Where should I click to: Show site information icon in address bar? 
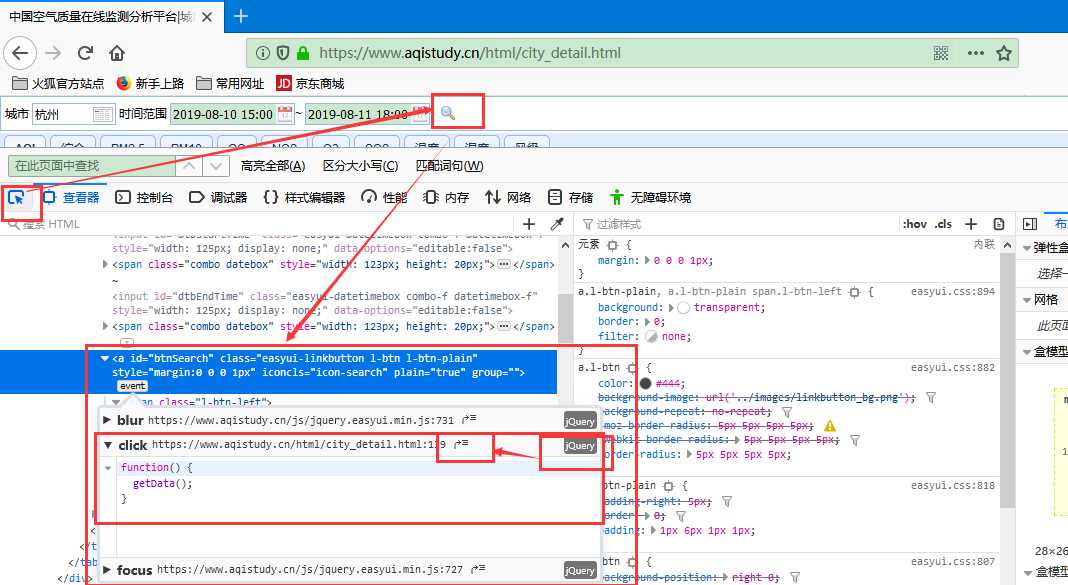[x=262, y=53]
